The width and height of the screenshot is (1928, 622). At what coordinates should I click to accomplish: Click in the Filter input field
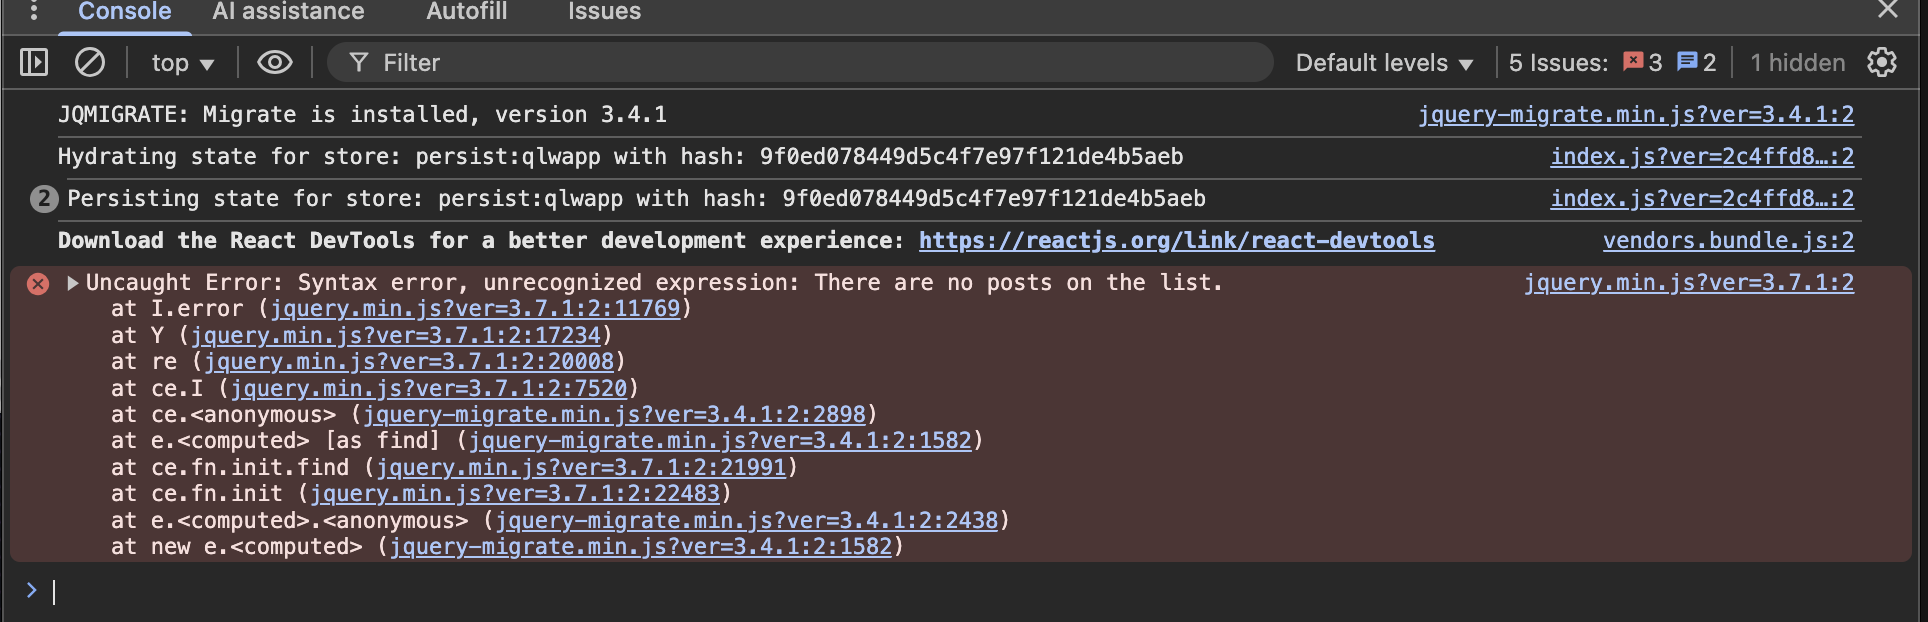pos(800,63)
